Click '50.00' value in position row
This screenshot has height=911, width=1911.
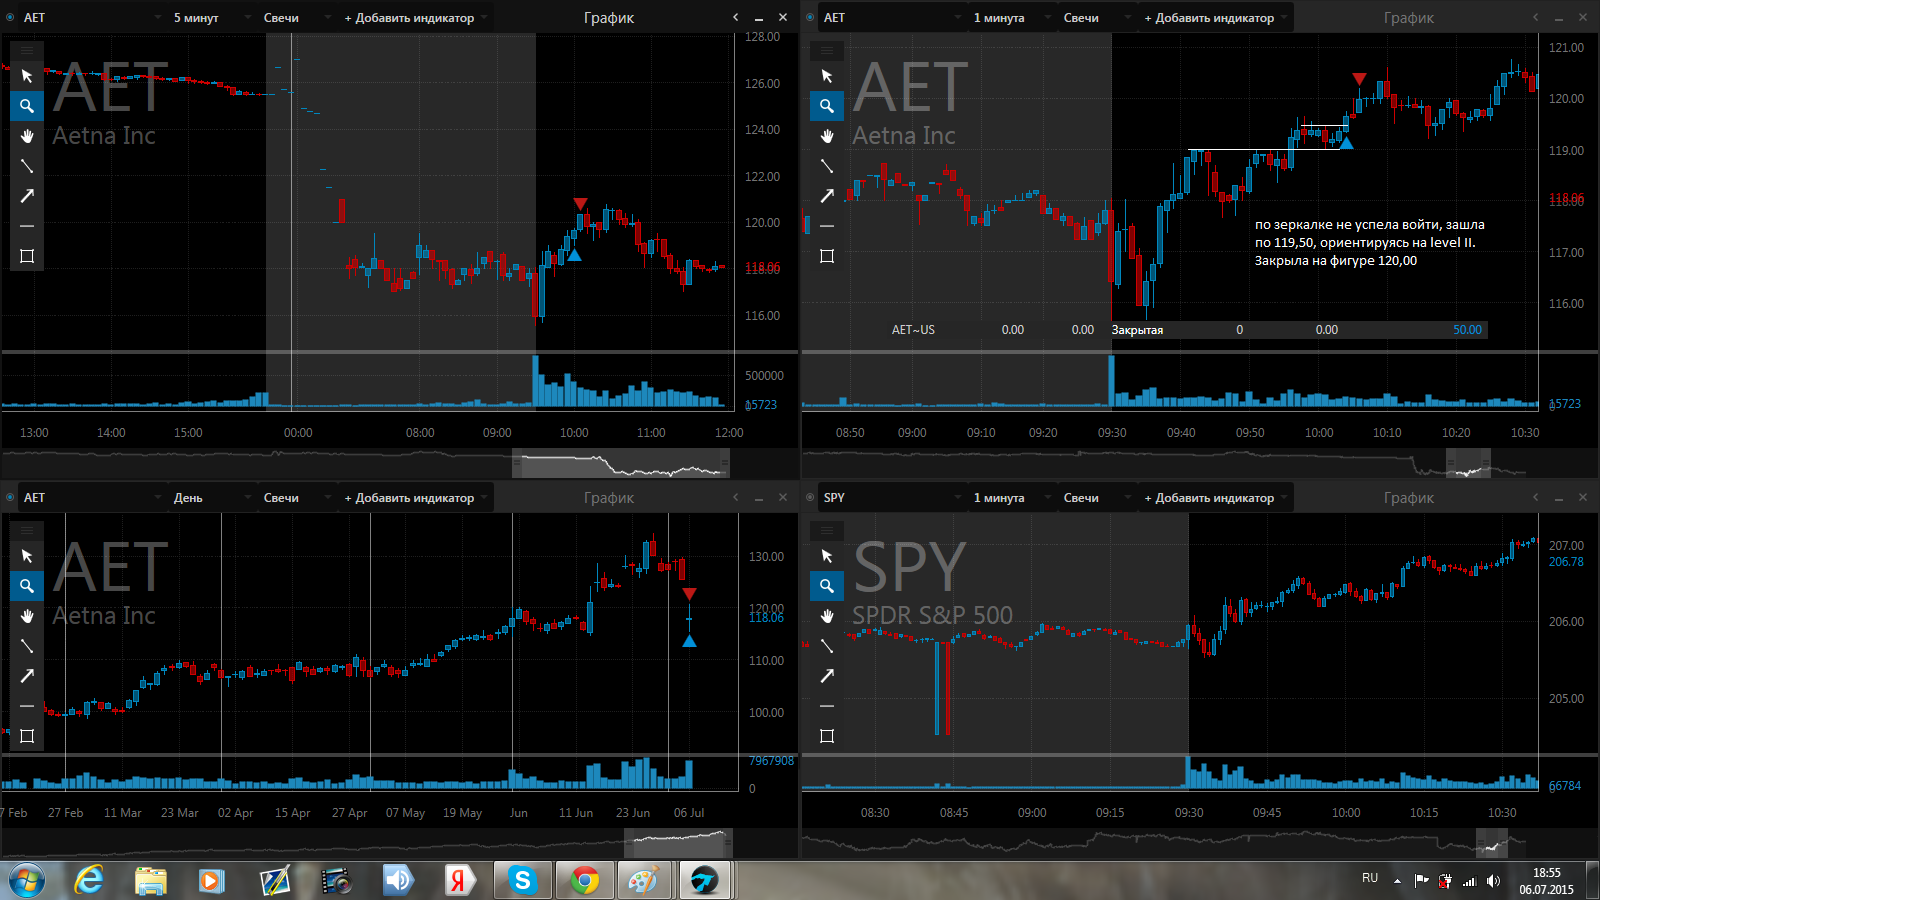[1467, 330]
